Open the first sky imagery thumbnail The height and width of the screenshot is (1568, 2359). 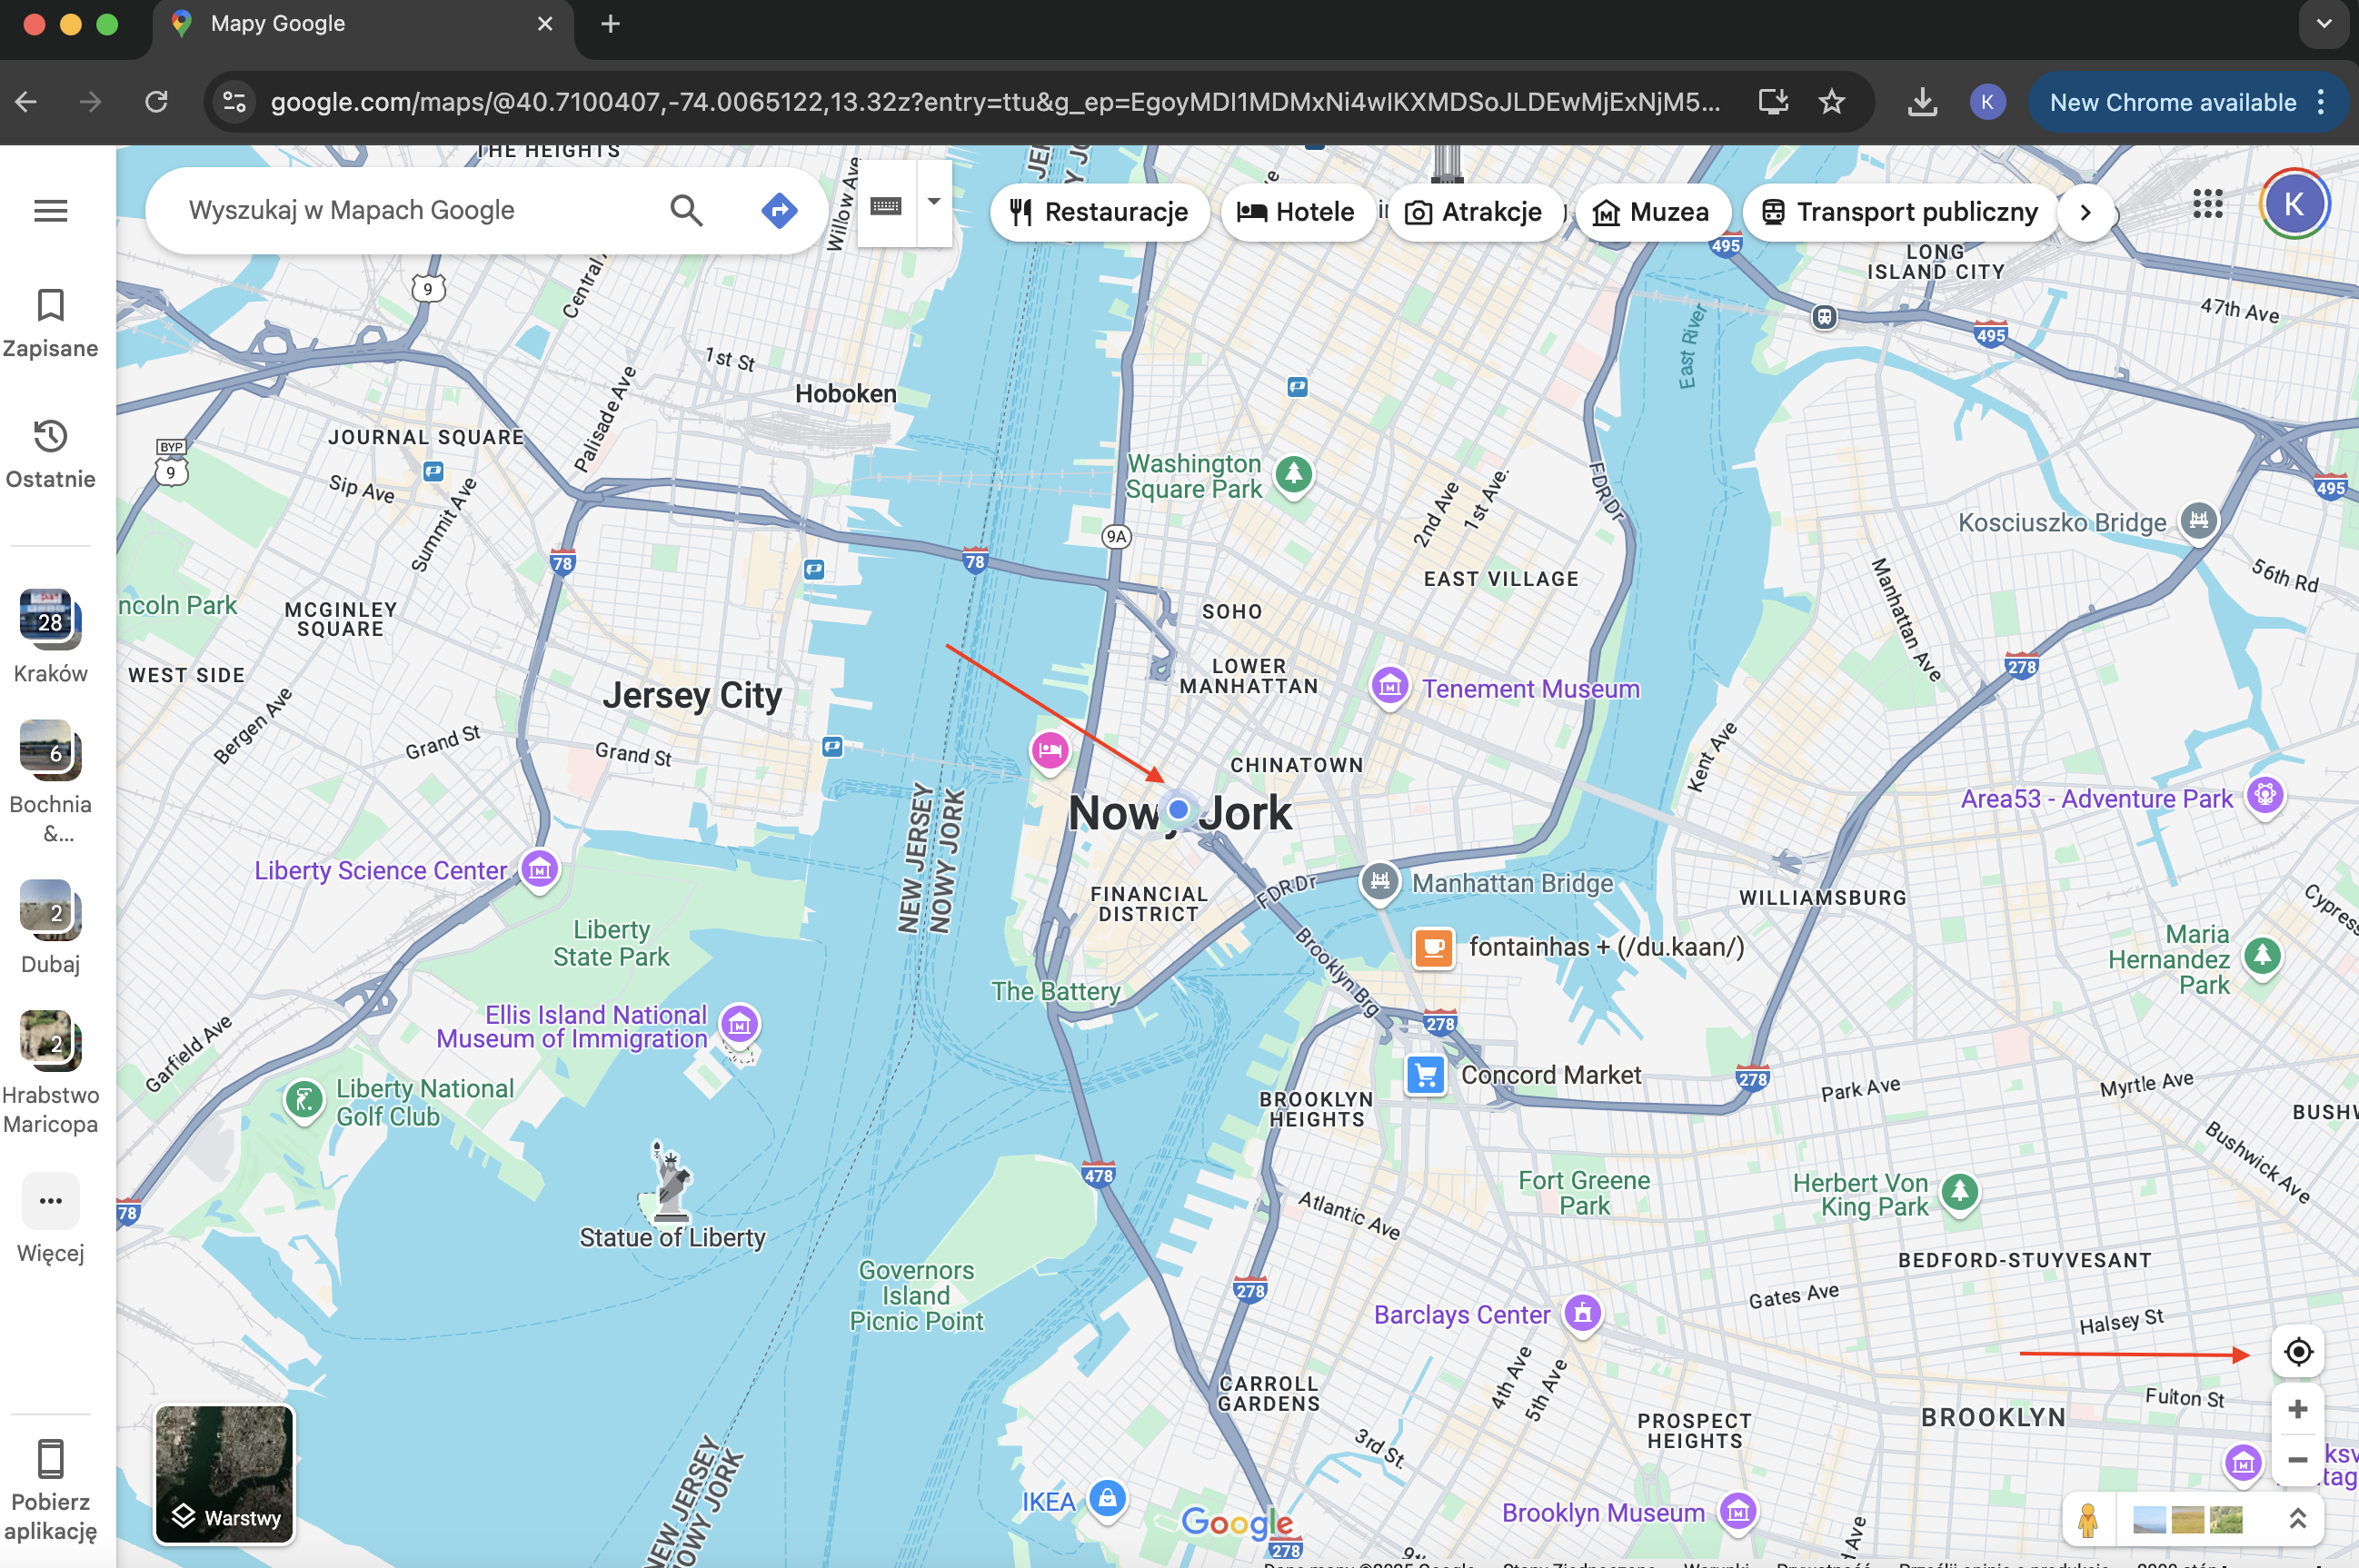click(2149, 1520)
